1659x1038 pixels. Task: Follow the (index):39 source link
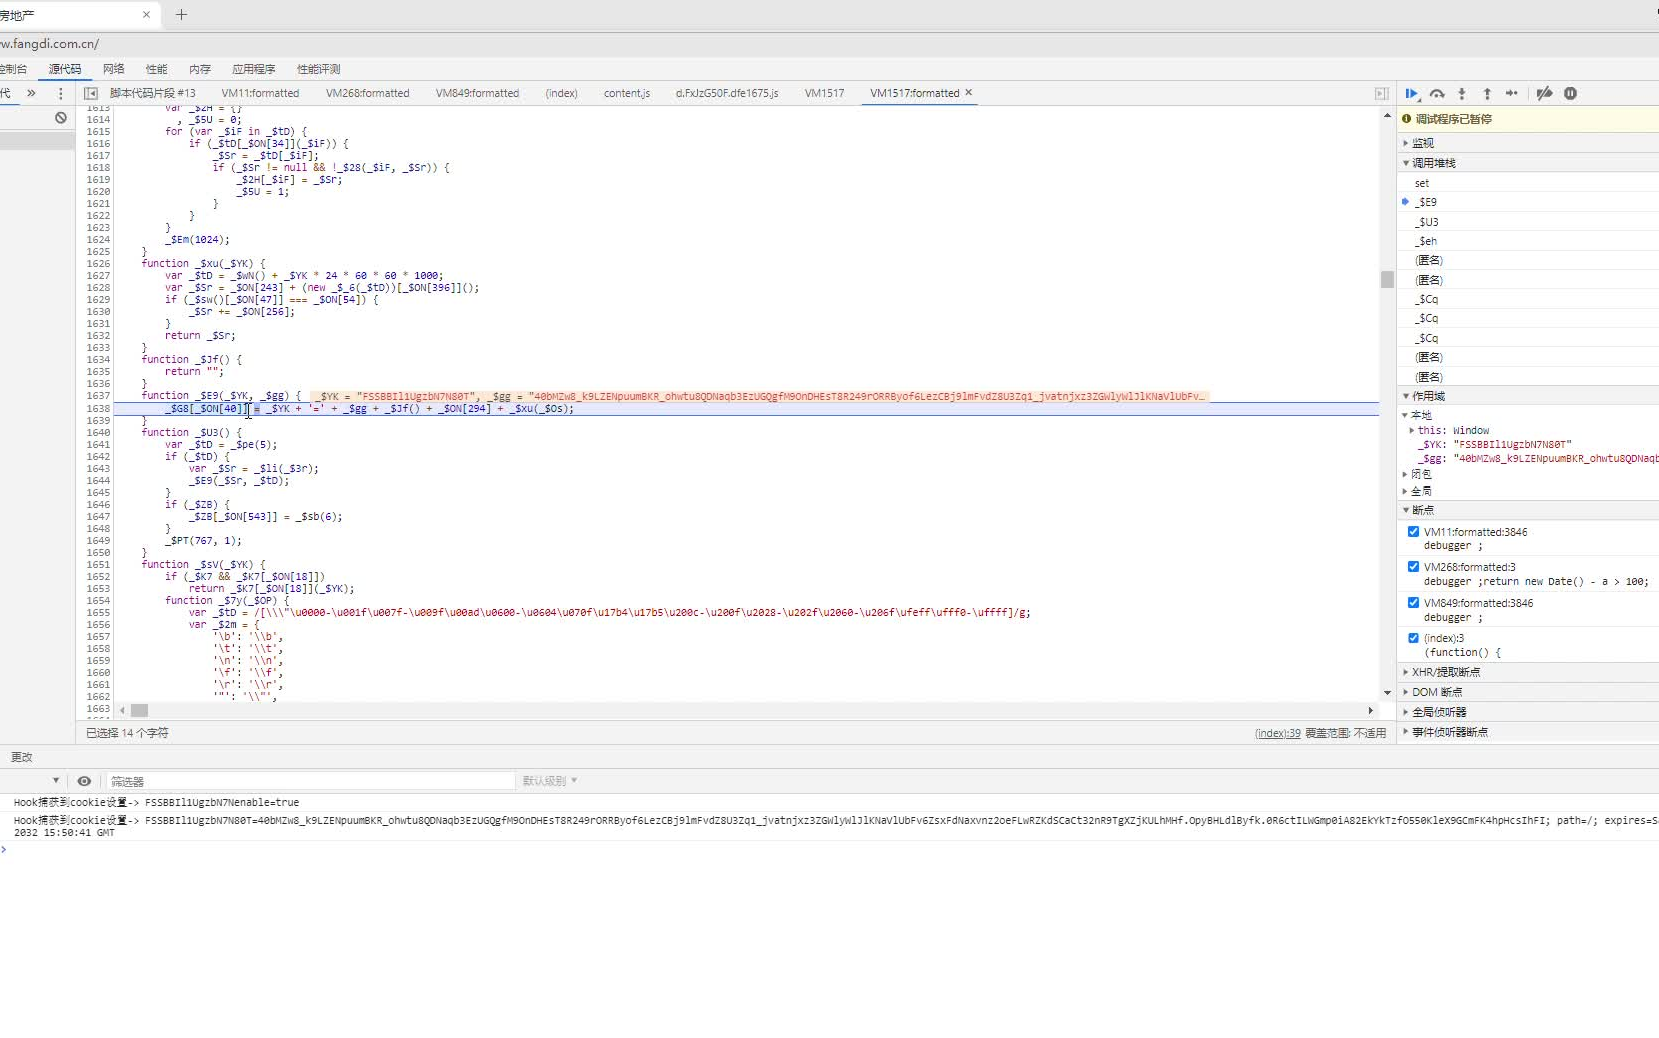tap(1278, 733)
